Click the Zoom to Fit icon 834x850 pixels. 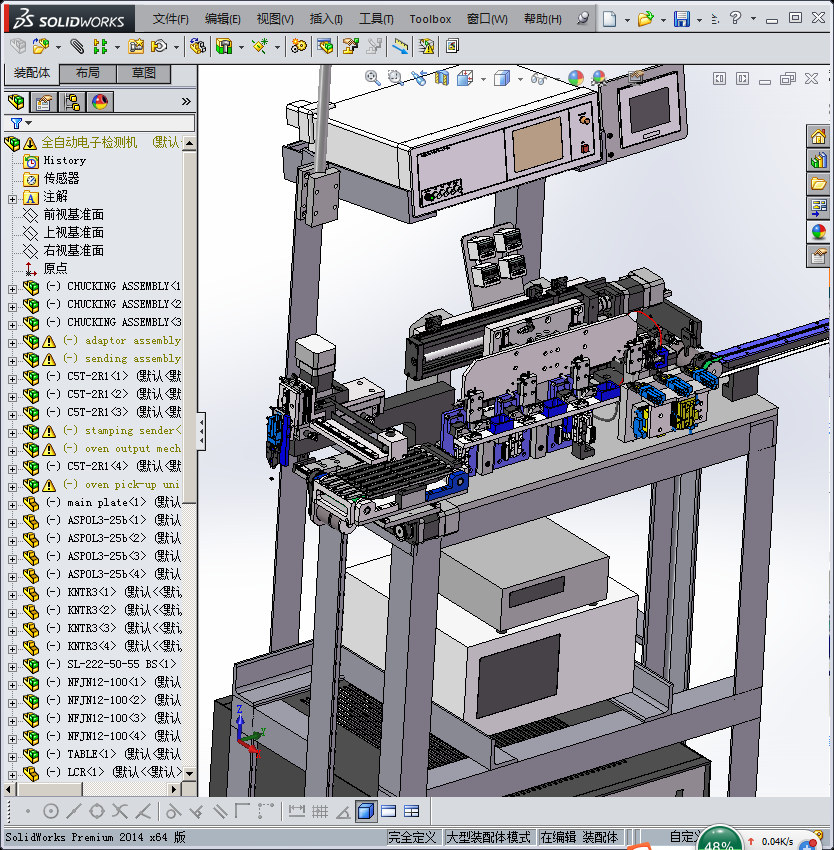(x=372, y=77)
